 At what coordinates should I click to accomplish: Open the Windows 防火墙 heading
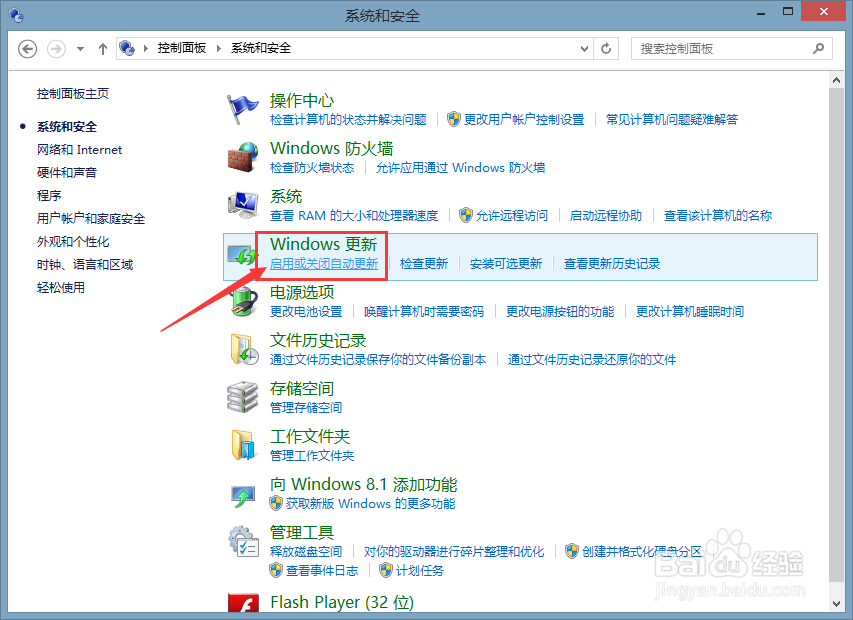(331, 148)
